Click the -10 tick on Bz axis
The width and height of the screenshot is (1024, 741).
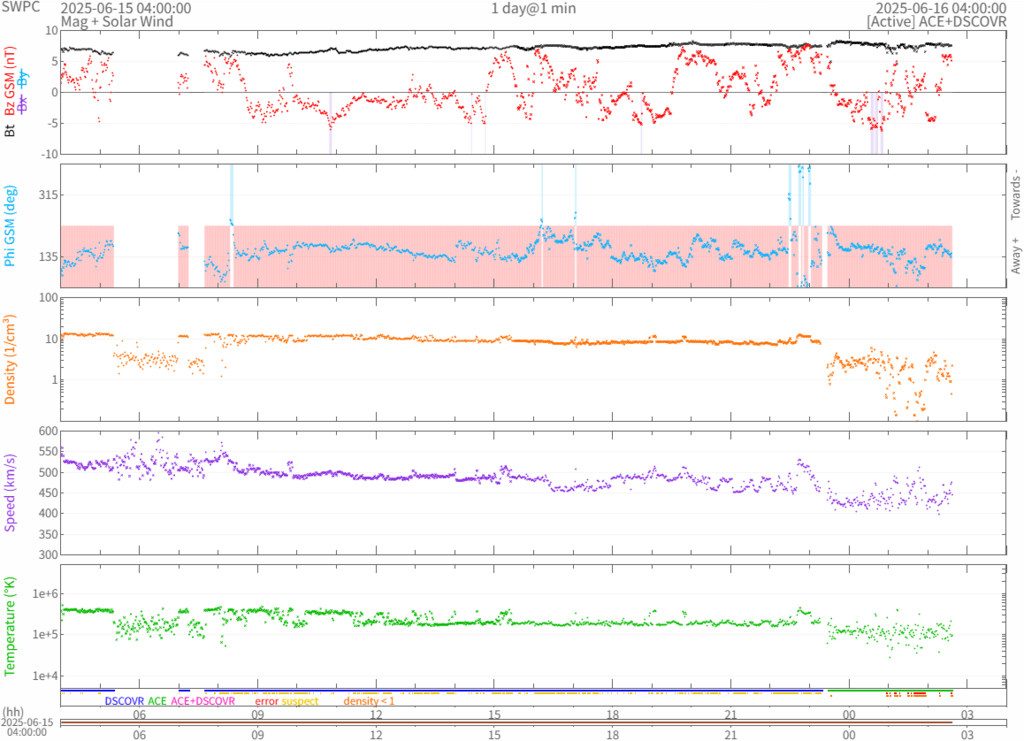(50, 154)
